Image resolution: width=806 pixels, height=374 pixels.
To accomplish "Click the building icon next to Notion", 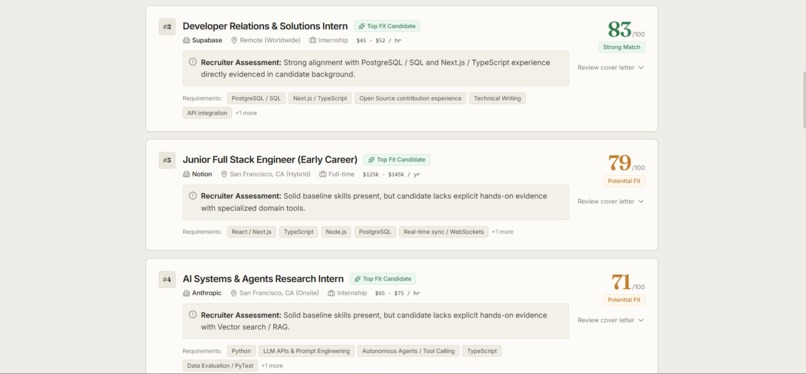I will [186, 174].
